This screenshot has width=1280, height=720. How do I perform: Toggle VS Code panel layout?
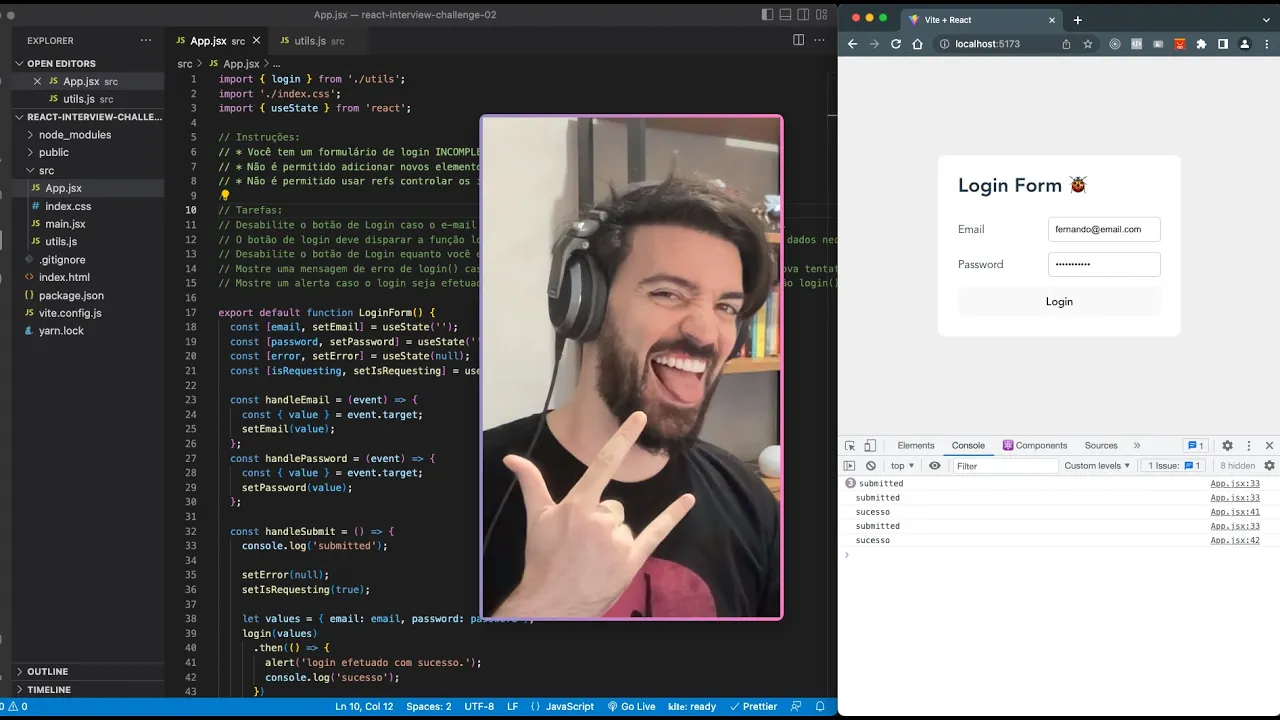(786, 15)
